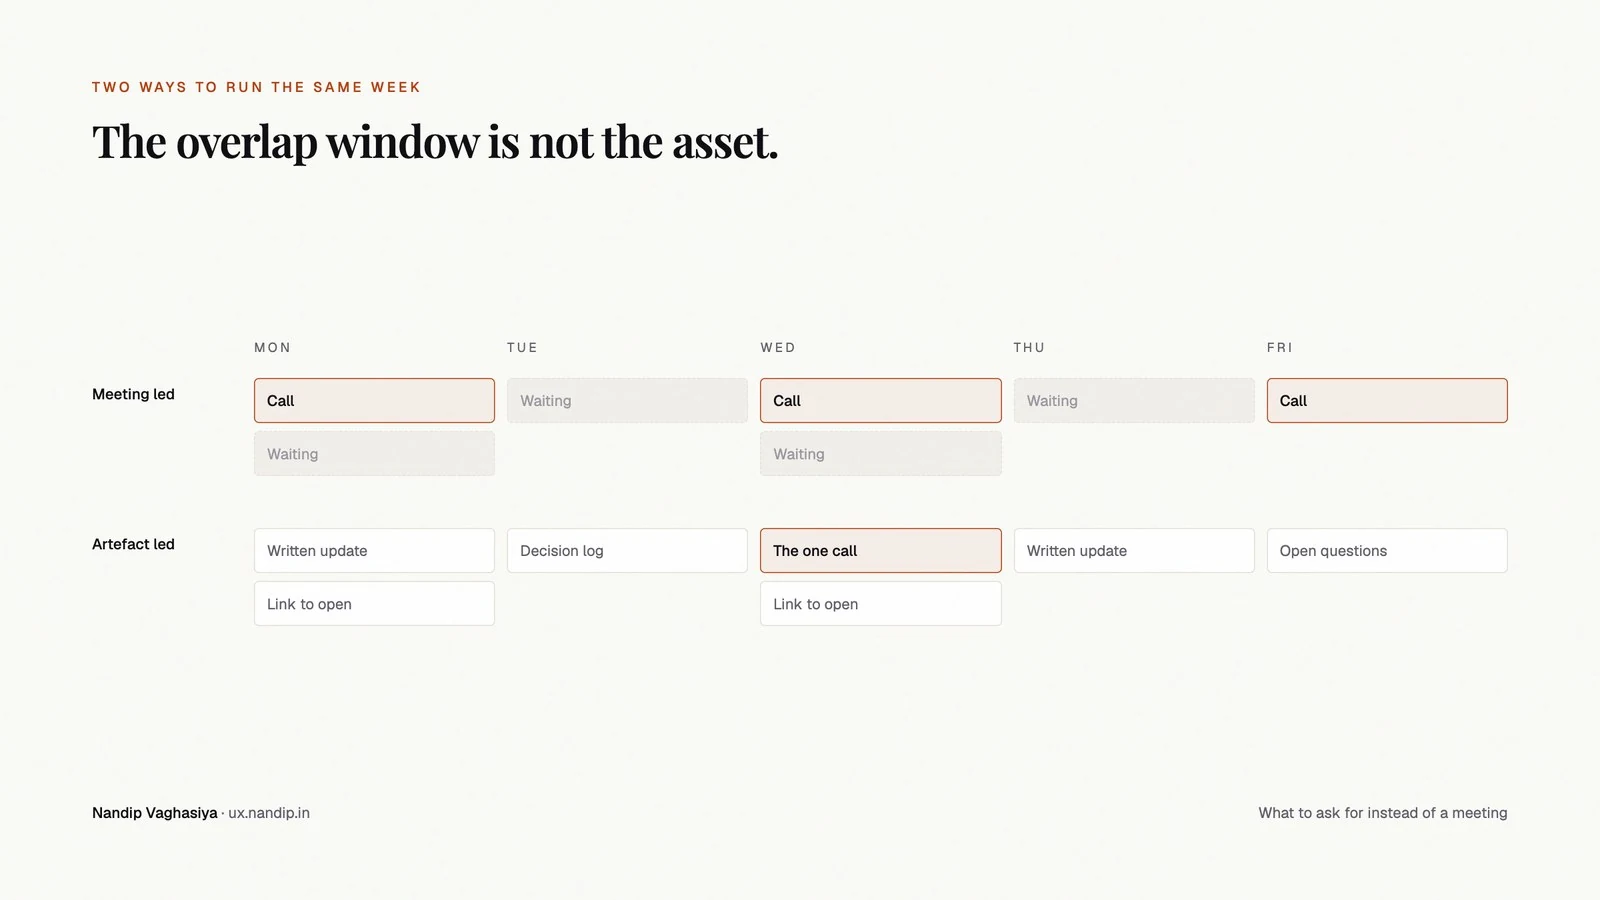Click the headline about the overlap window
Viewport: 1600px width, 900px height.
(435, 142)
